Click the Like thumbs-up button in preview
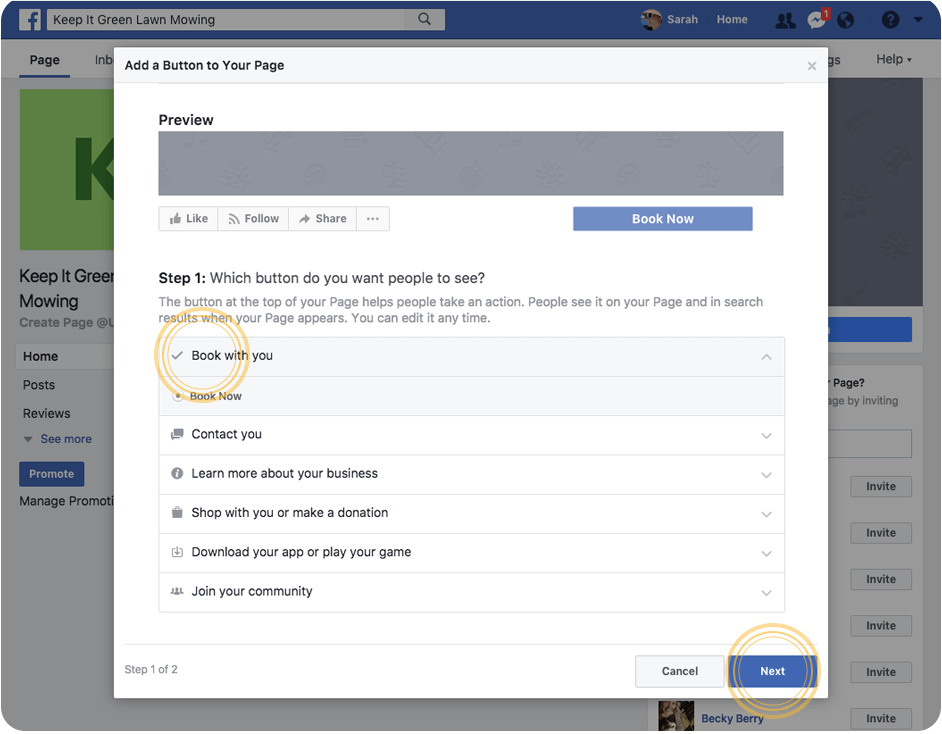Image resolution: width=942 pixels, height=734 pixels. click(189, 219)
